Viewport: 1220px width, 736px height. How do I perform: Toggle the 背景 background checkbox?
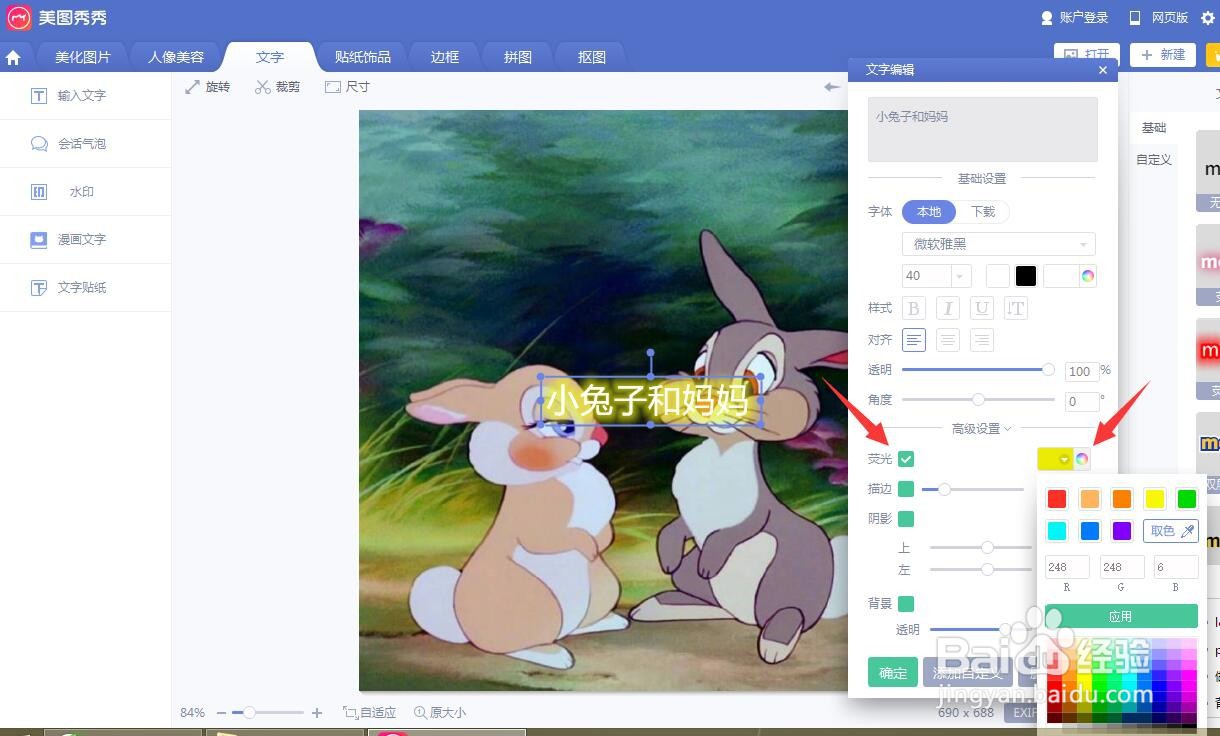pyautogui.click(x=906, y=604)
